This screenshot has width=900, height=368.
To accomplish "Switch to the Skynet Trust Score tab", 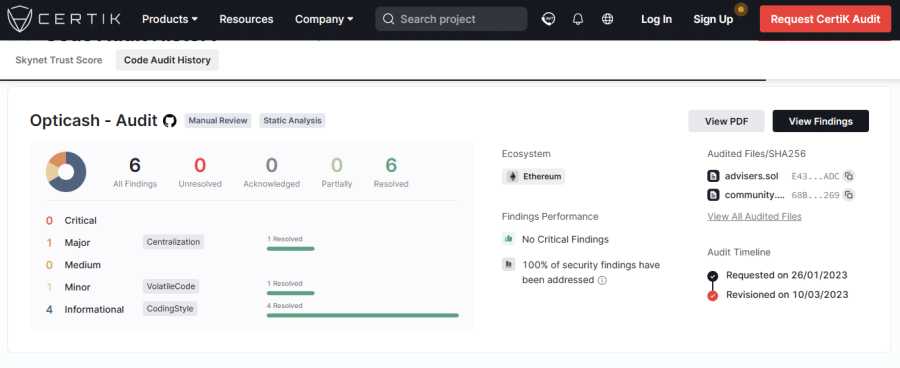I will click(59, 60).
